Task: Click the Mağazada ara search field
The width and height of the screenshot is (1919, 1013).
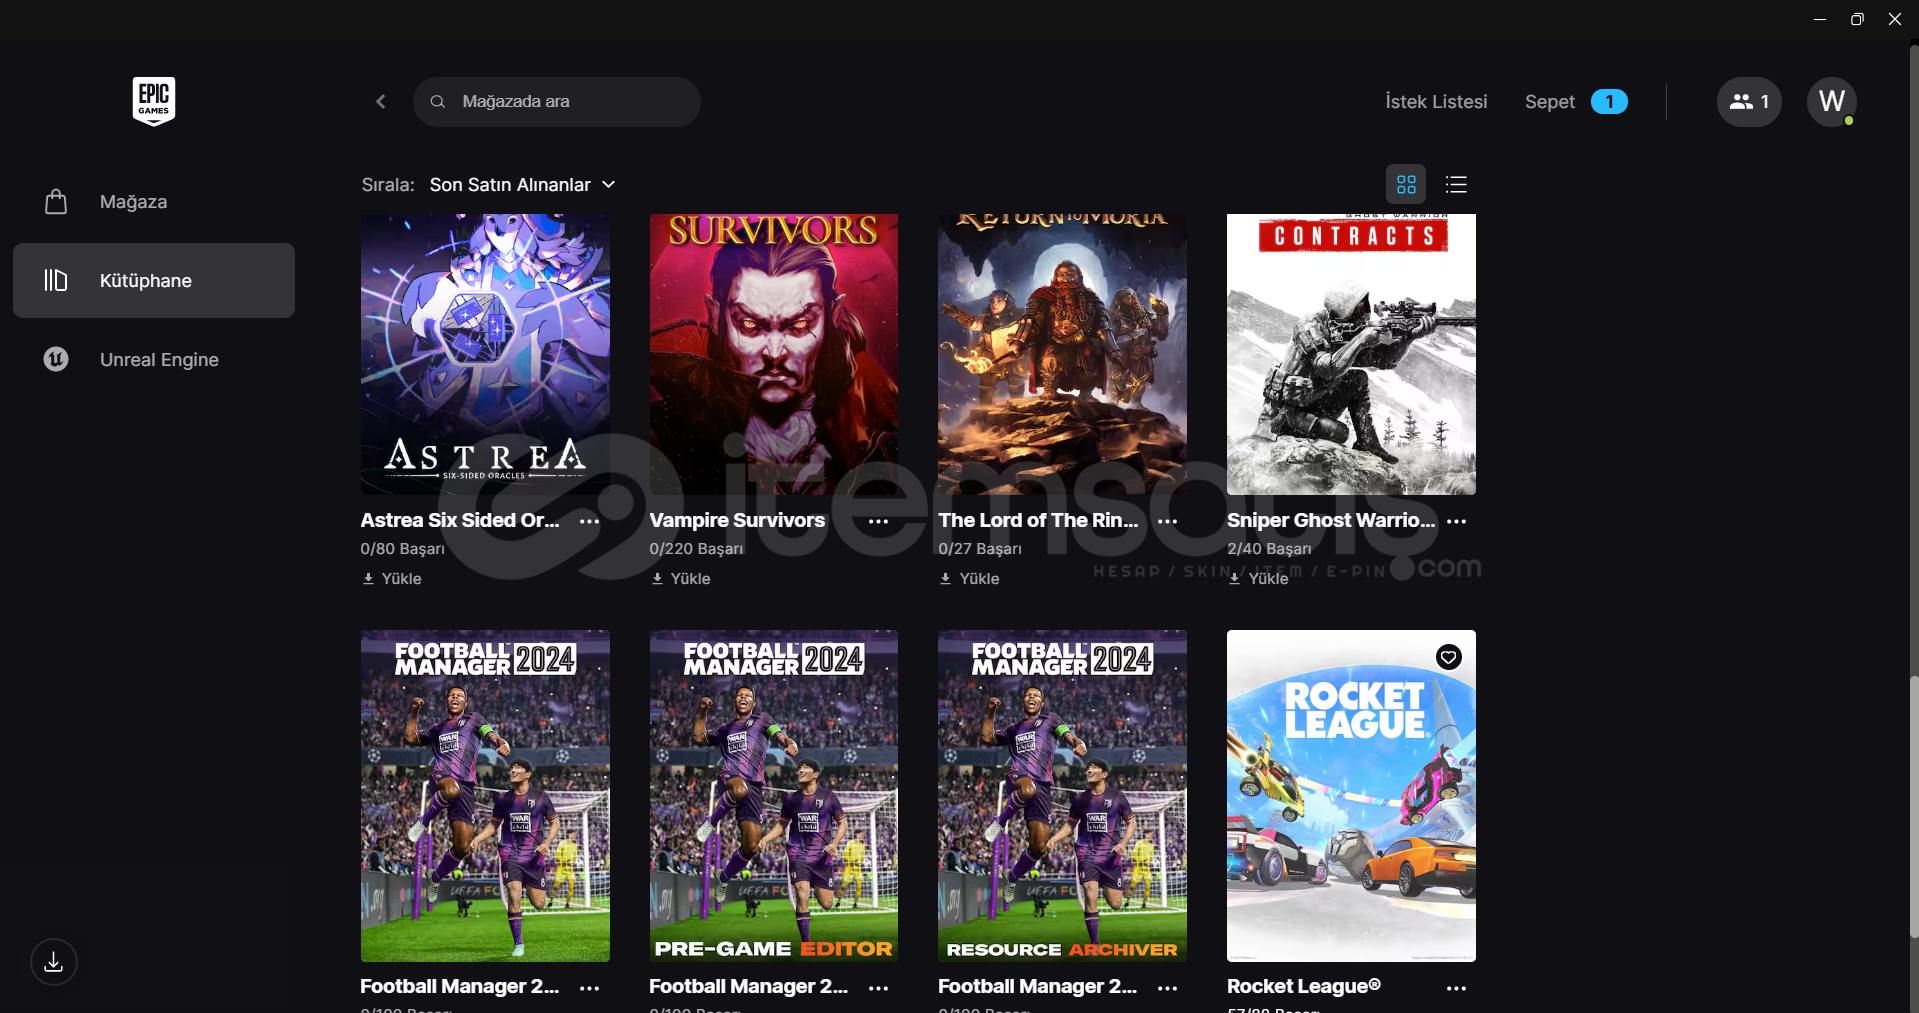Action: (556, 101)
